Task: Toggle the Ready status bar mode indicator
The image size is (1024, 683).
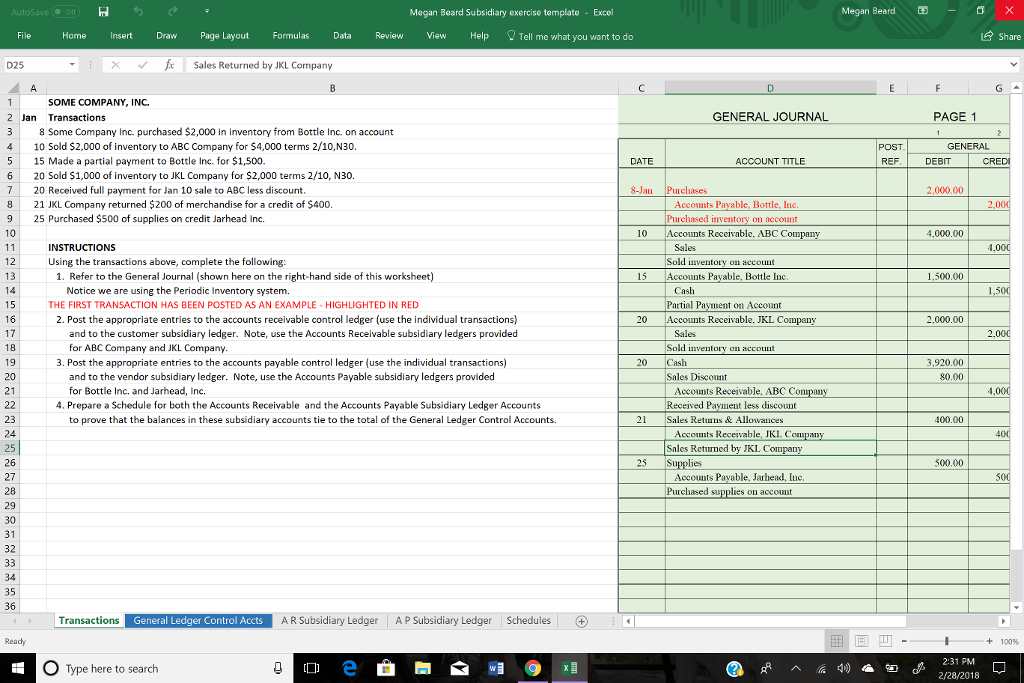Action: click(16, 641)
